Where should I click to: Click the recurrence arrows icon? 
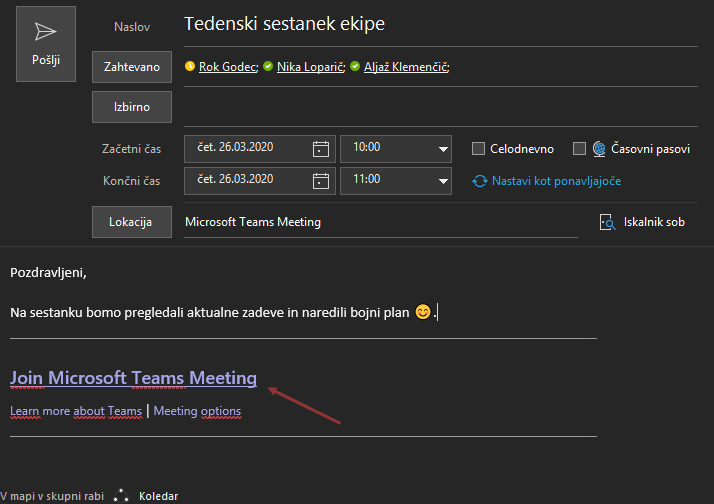tap(479, 181)
